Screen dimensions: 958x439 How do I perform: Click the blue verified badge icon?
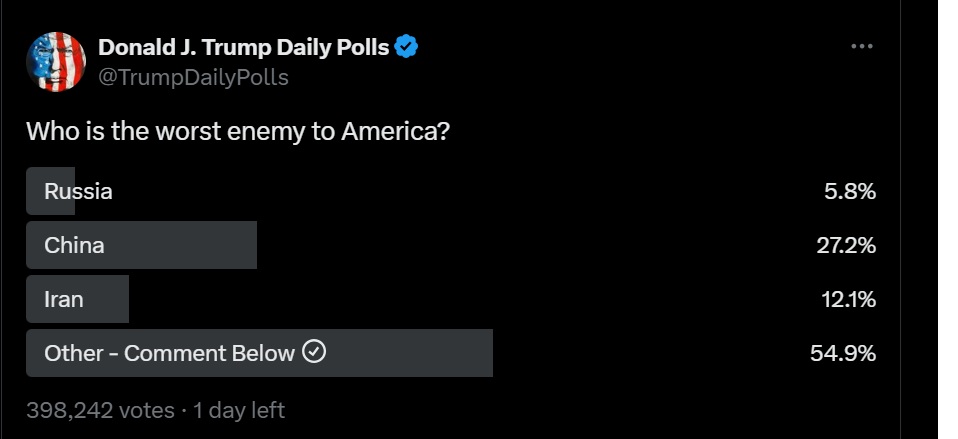click(x=406, y=46)
